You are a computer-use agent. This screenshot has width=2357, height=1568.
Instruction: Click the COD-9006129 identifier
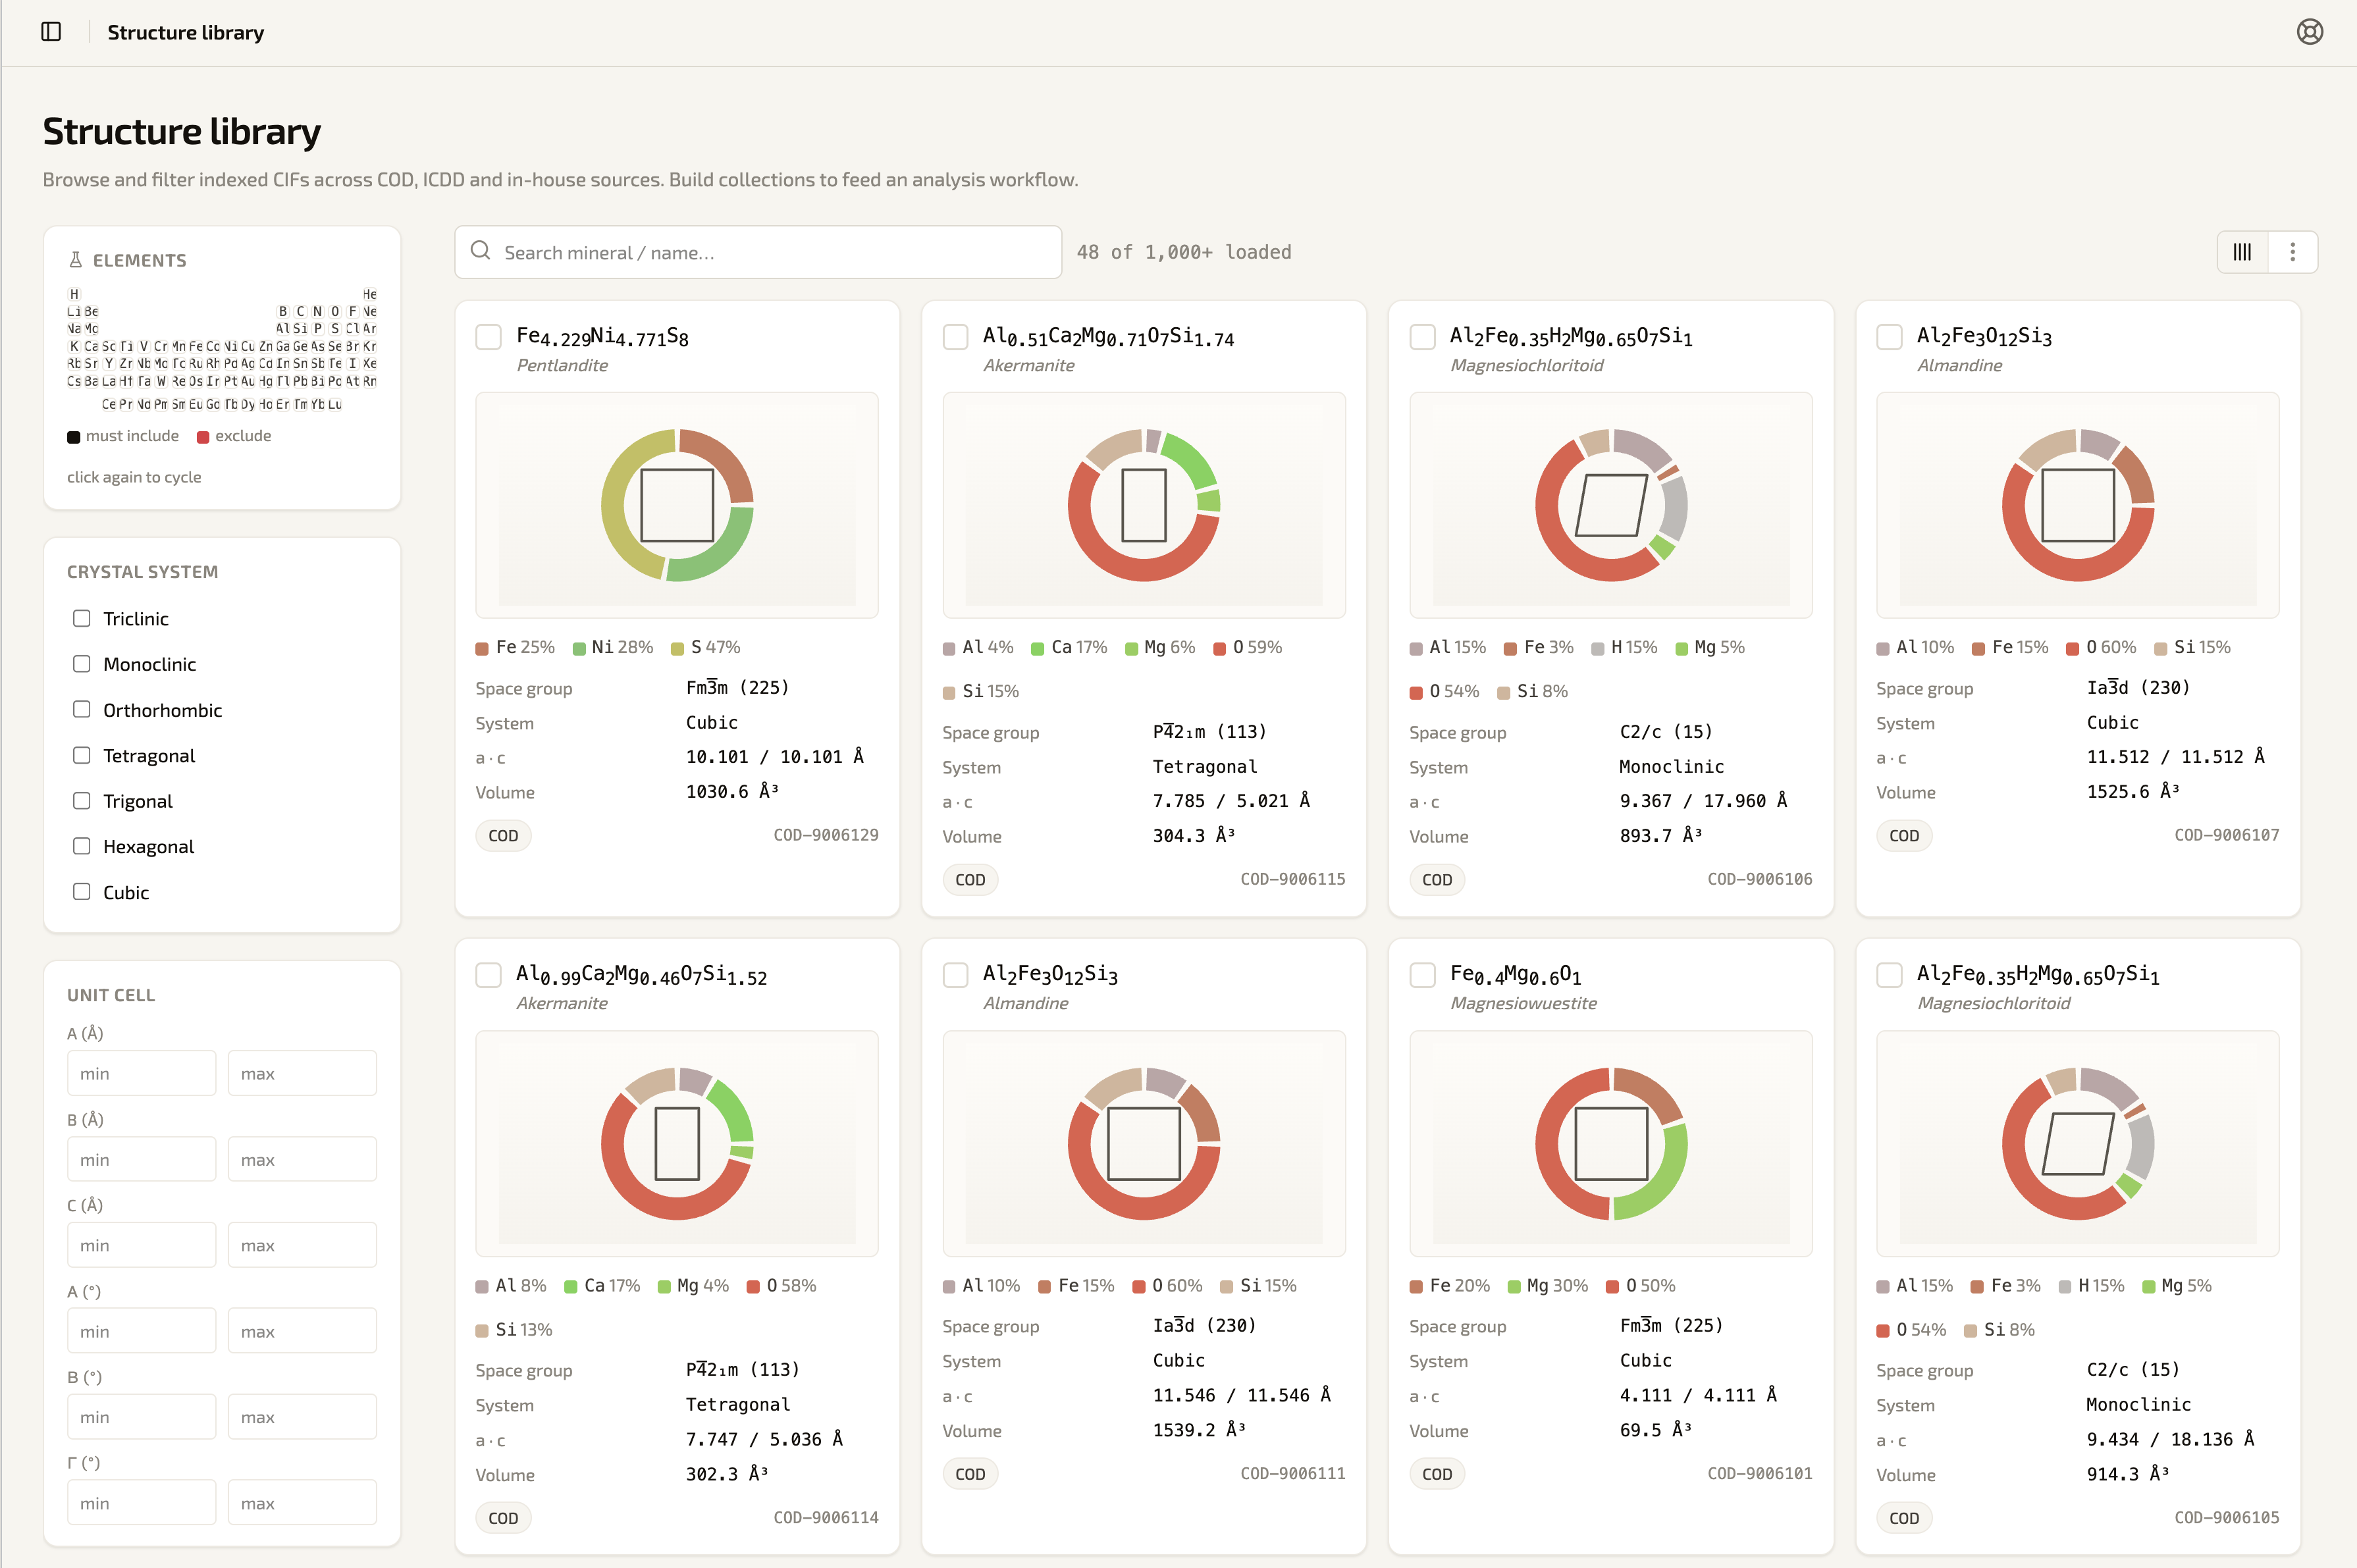[x=826, y=835]
